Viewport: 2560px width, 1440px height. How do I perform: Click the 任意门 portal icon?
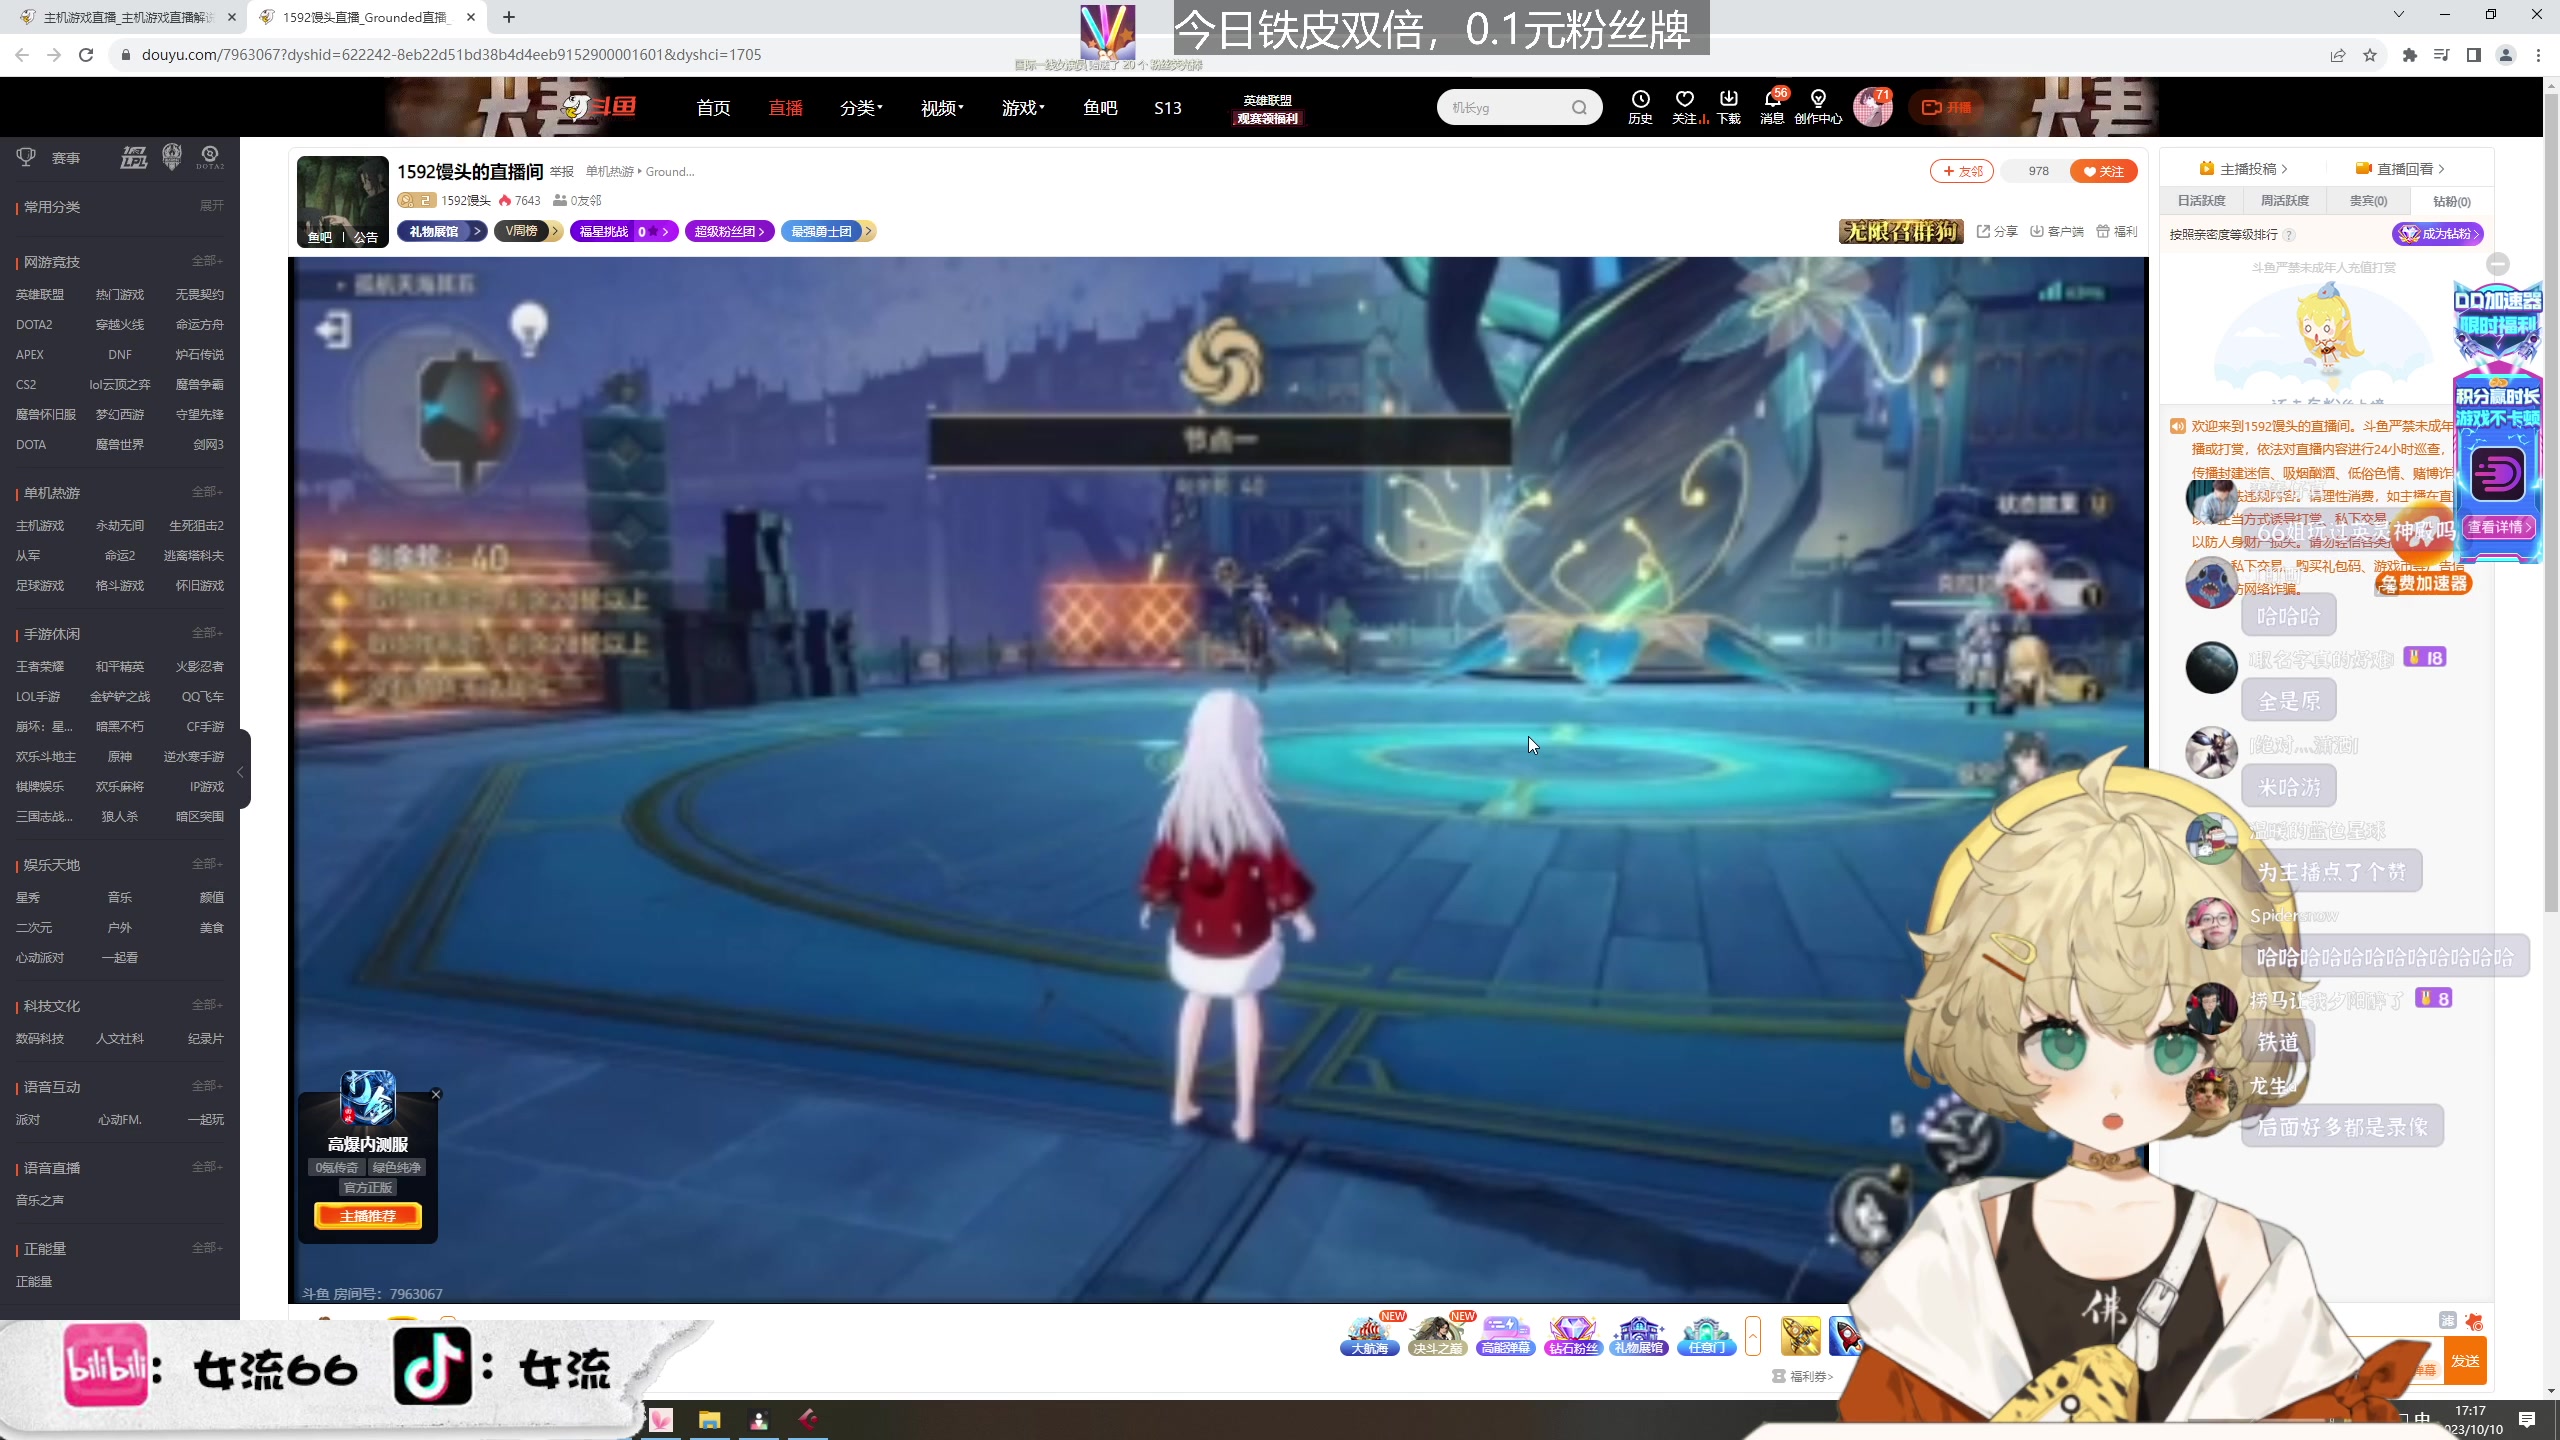(x=1706, y=1335)
